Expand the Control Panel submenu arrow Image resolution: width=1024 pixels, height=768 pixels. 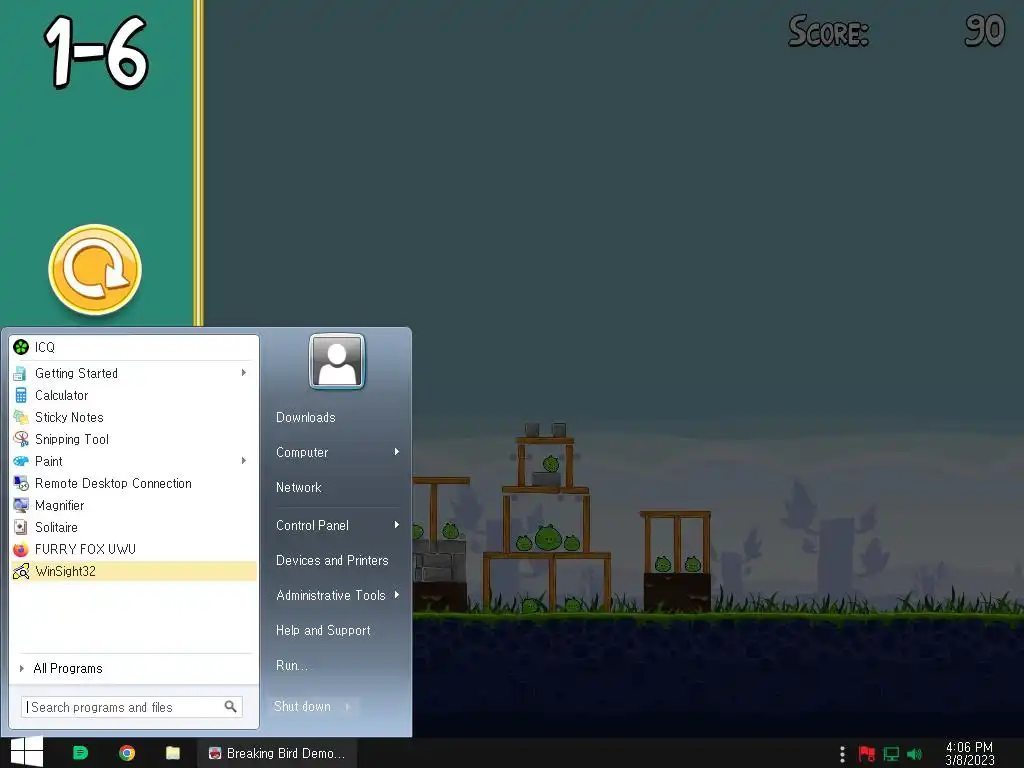pos(396,525)
